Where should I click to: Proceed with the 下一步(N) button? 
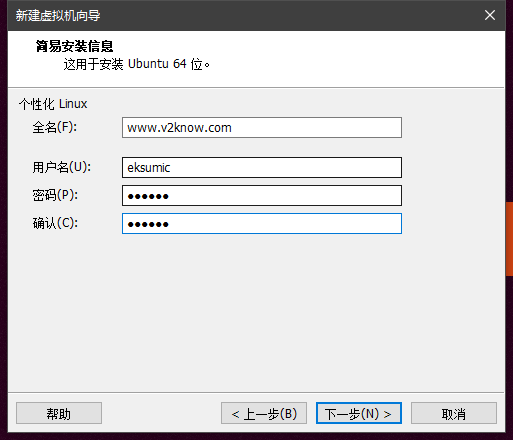pos(359,413)
